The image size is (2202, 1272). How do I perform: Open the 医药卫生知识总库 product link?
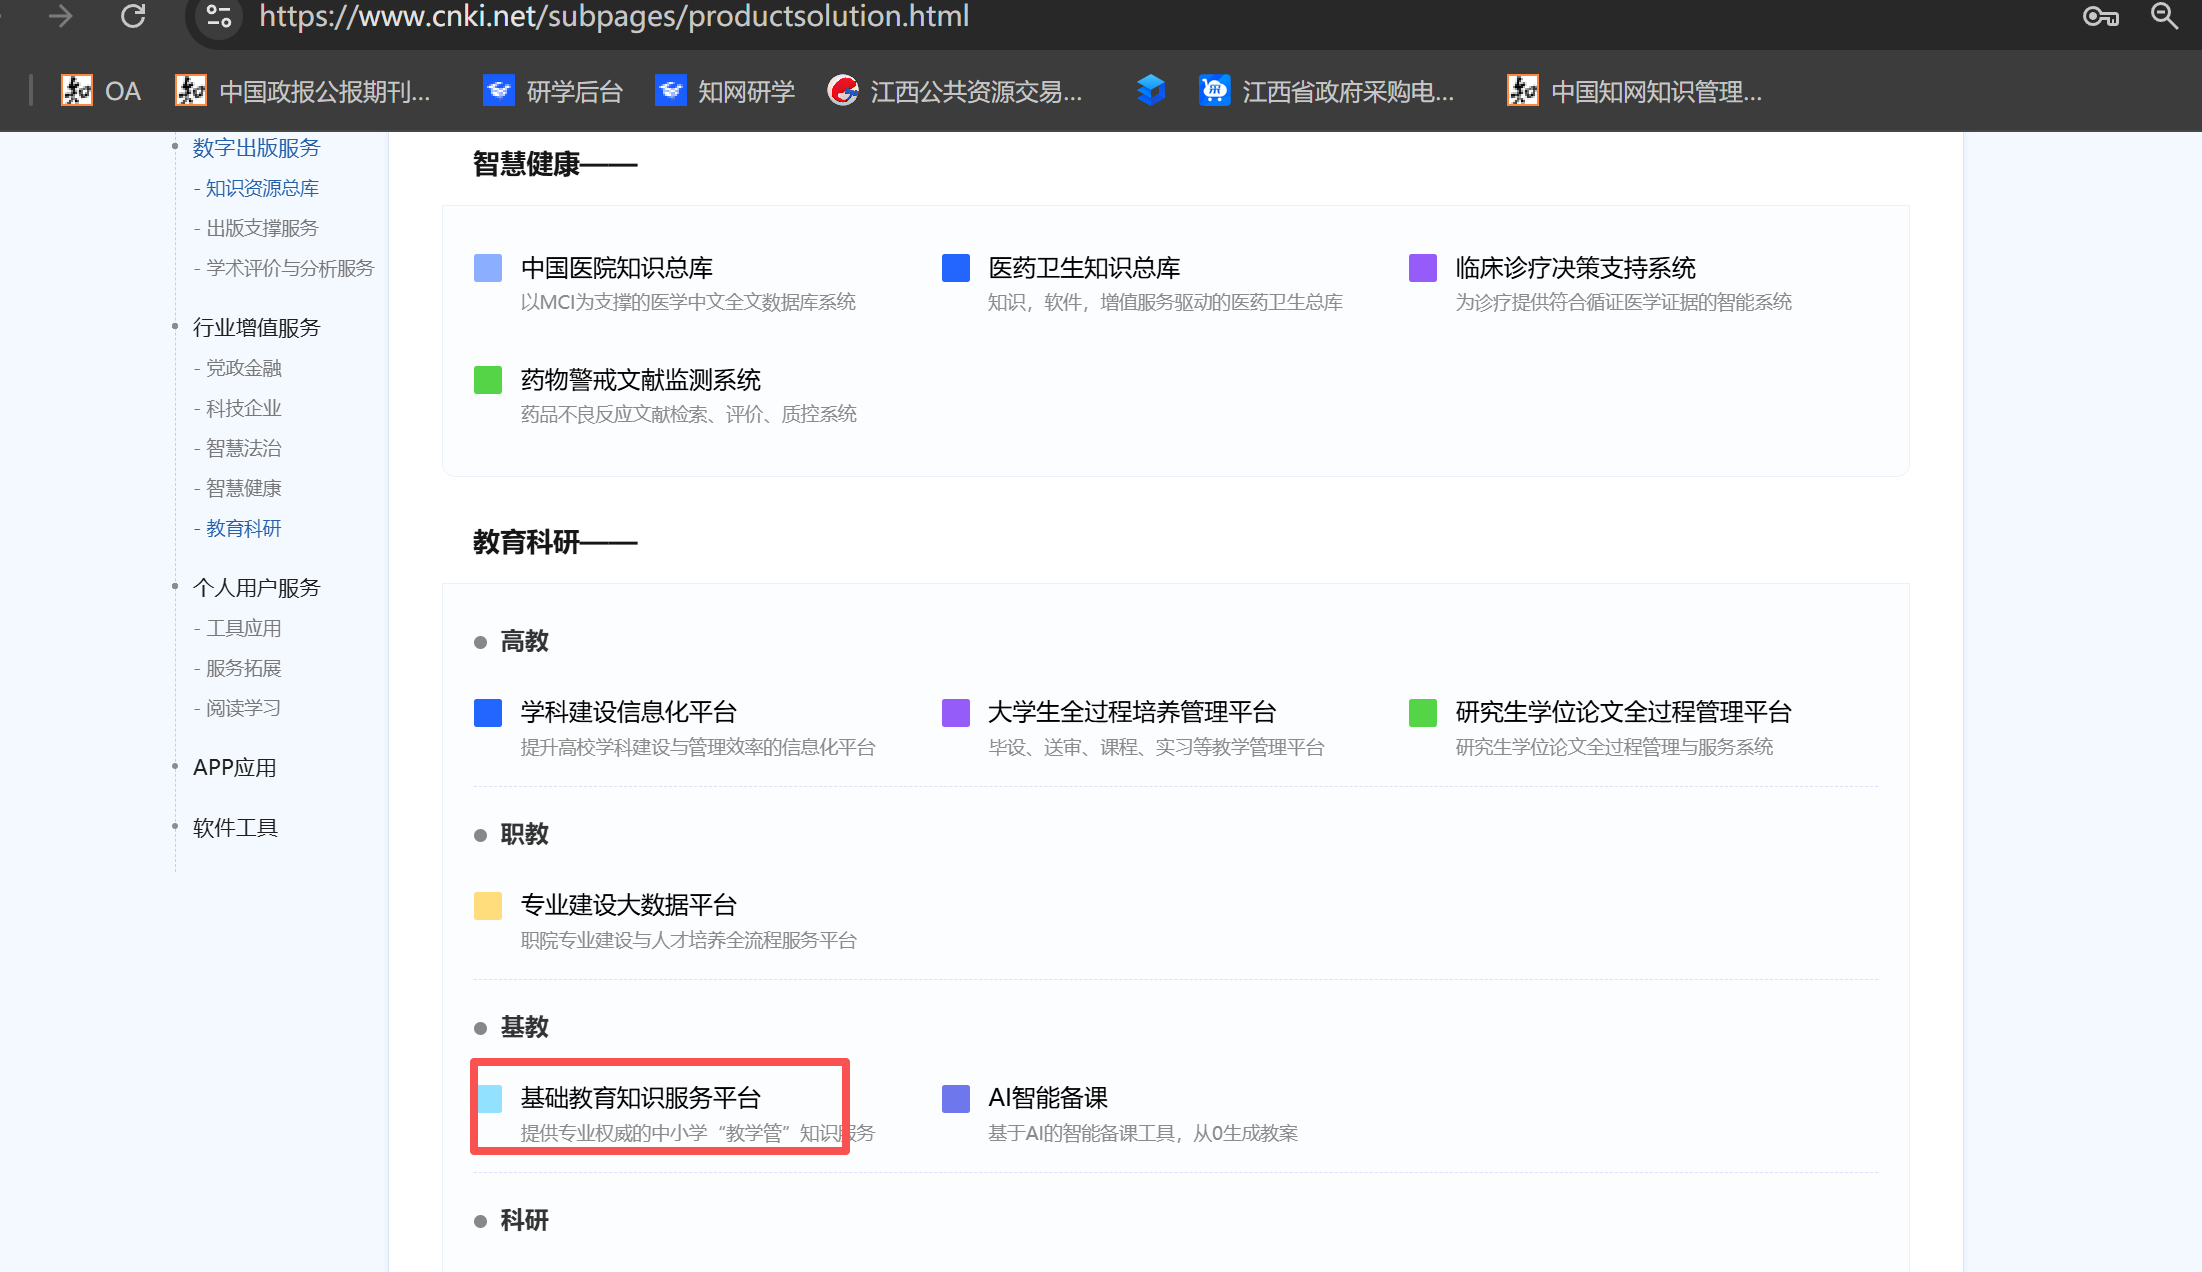[x=1084, y=268]
